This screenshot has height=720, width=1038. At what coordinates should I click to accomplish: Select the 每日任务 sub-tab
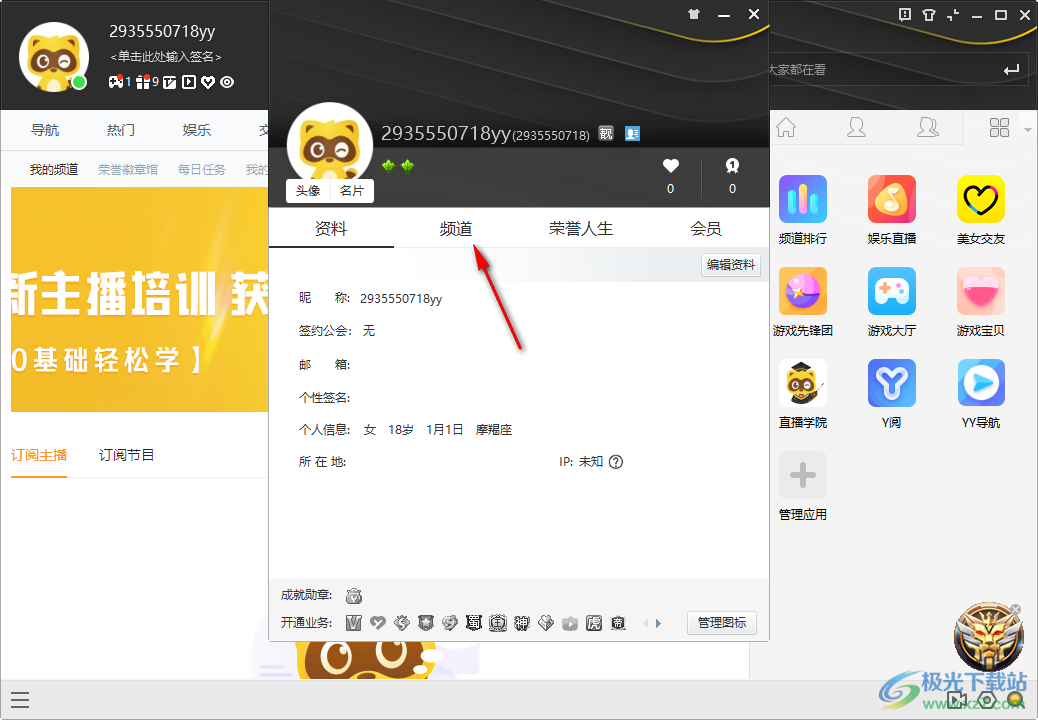pos(201,169)
